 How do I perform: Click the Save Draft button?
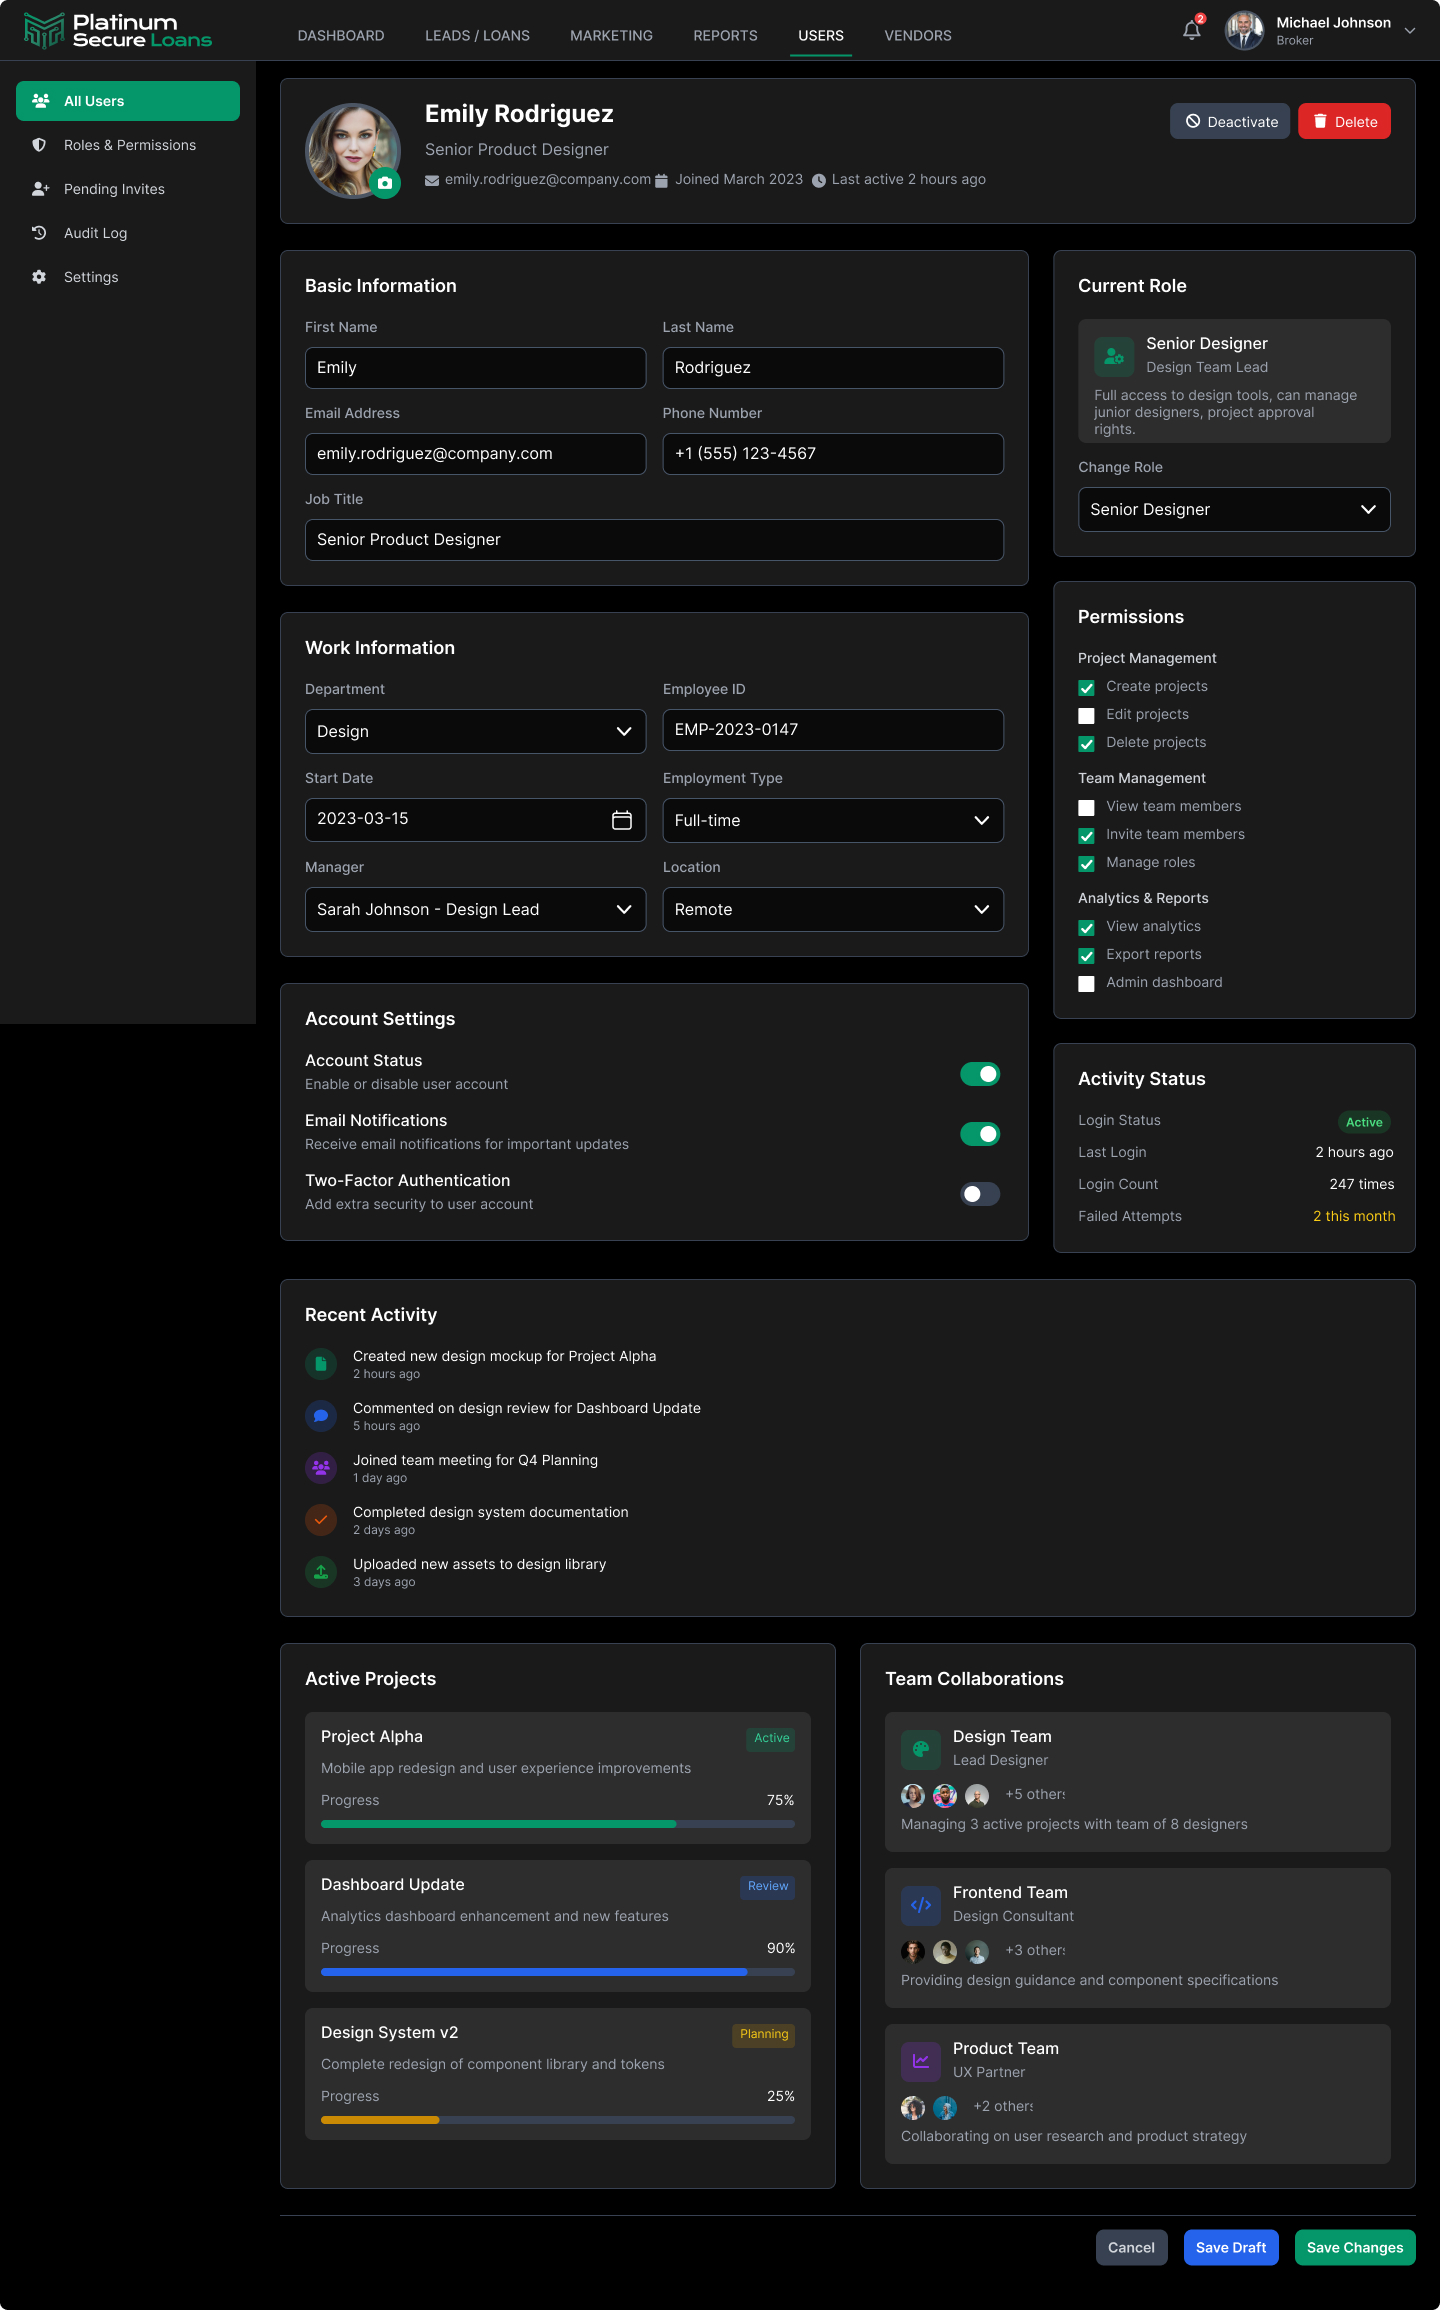[x=1231, y=2247]
